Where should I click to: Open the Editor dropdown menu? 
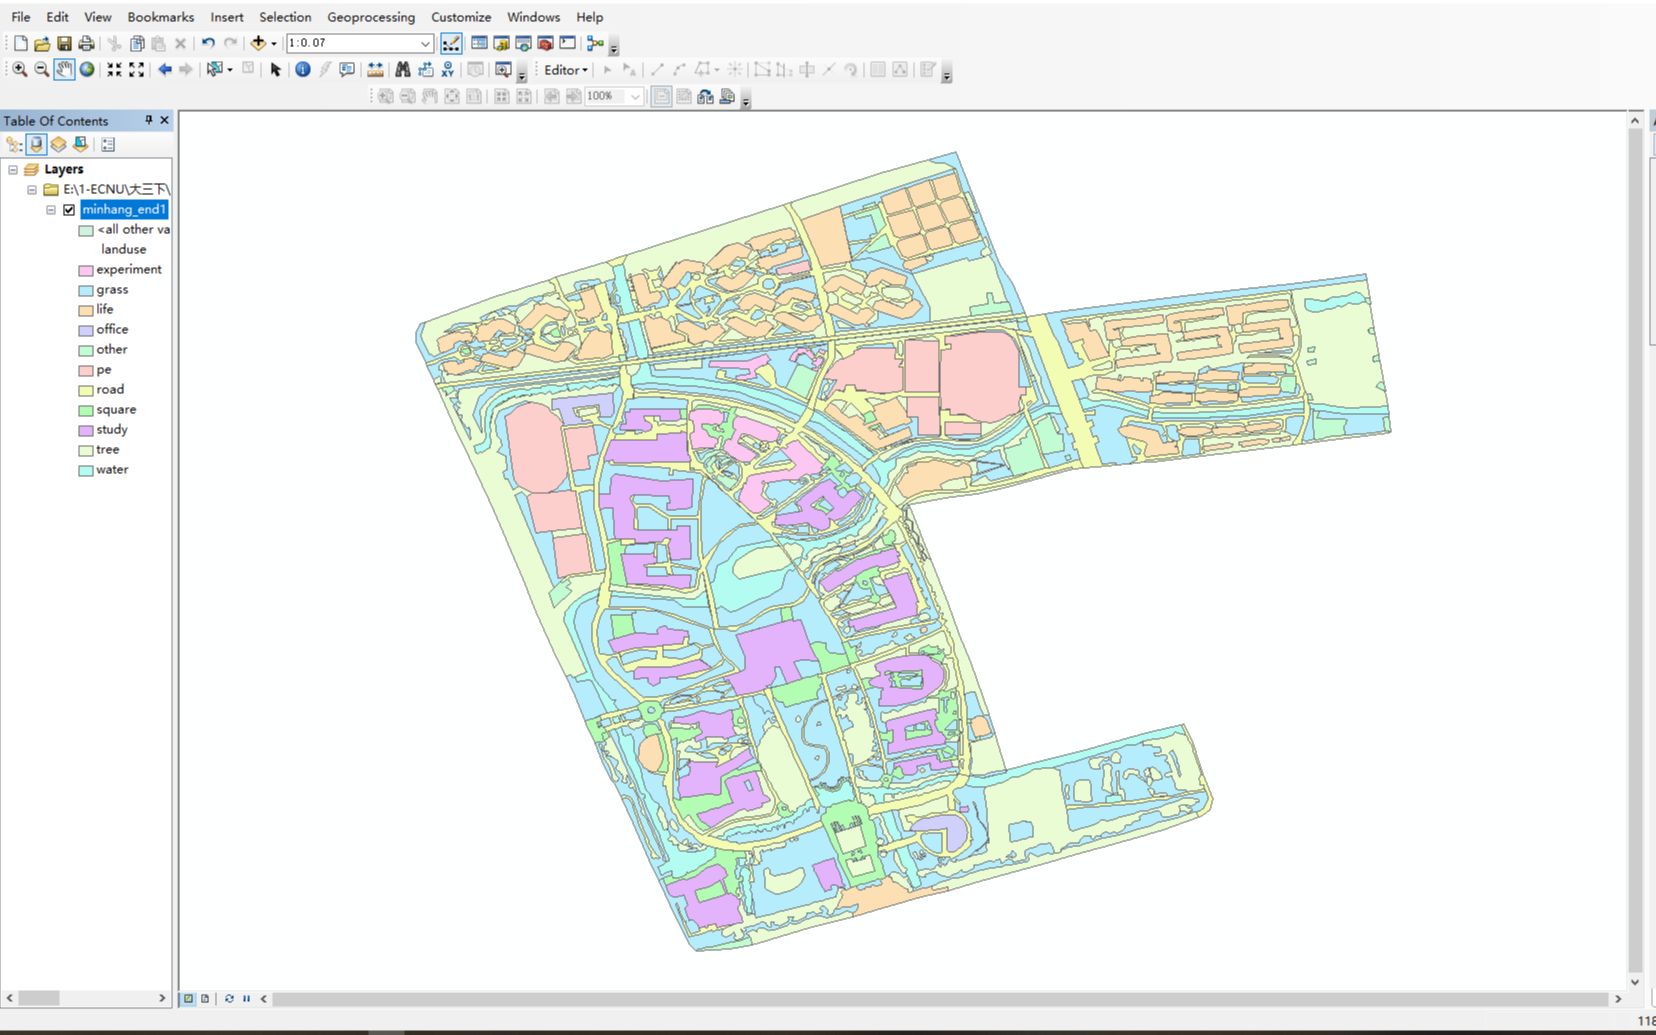click(565, 70)
